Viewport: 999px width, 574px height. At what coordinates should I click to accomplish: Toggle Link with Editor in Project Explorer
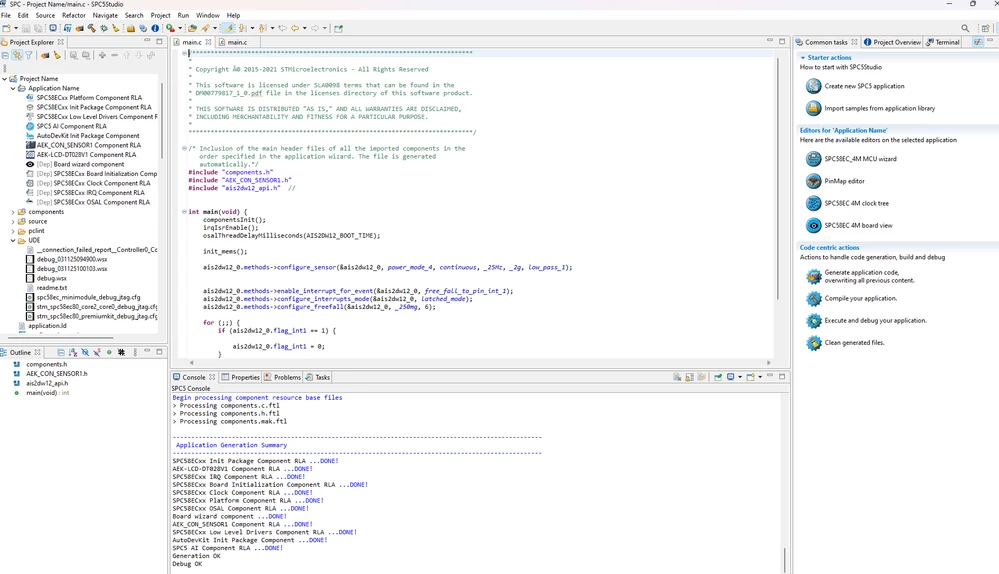(17, 55)
